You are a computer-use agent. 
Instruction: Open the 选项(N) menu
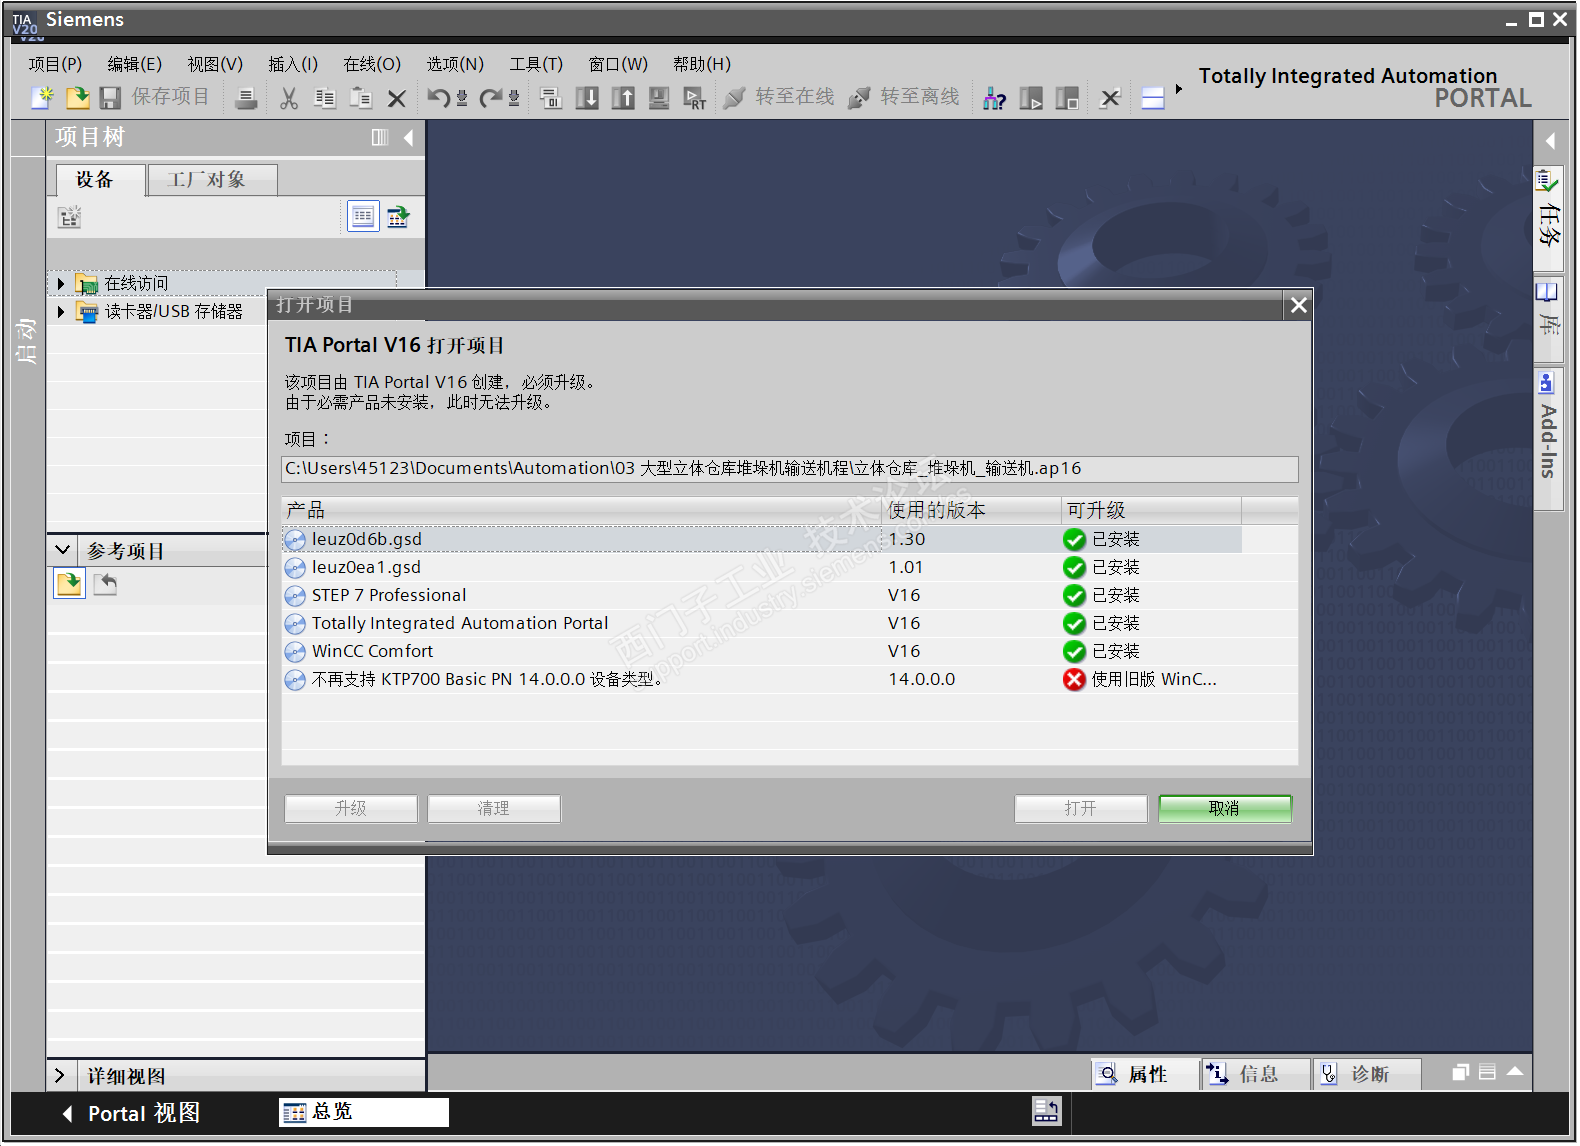(x=455, y=64)
